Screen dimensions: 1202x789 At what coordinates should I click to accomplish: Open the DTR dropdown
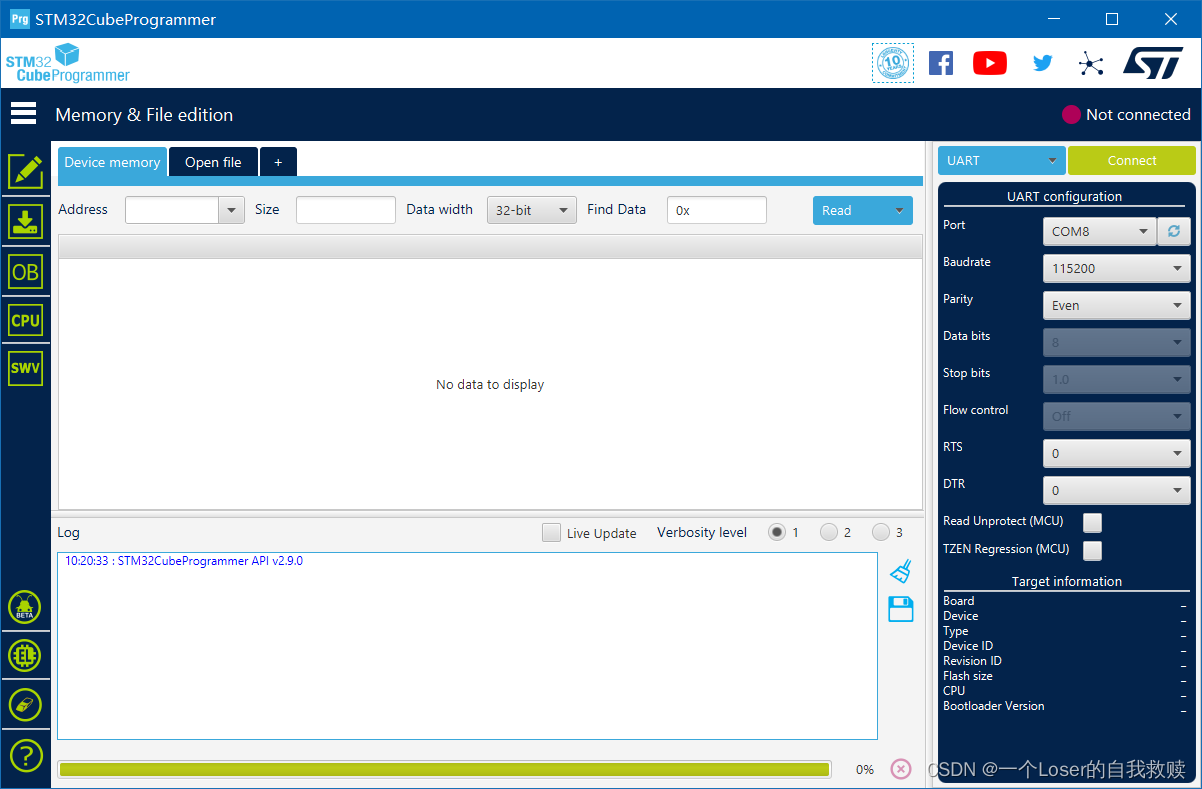pos(1117,490)
